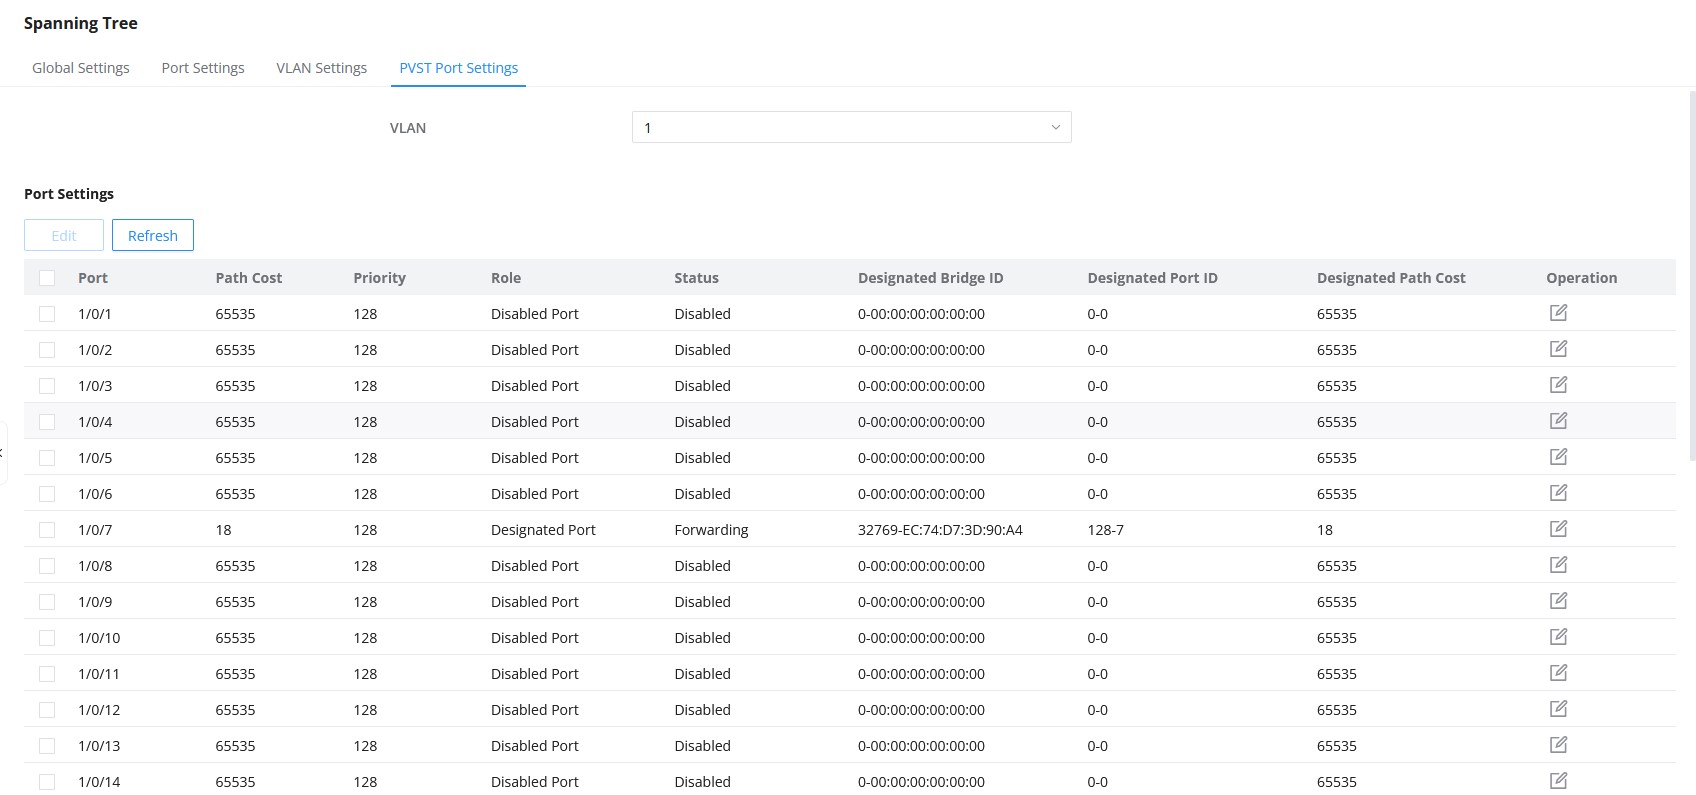Switch to the Global Settings tab

(x=81, y=68)
